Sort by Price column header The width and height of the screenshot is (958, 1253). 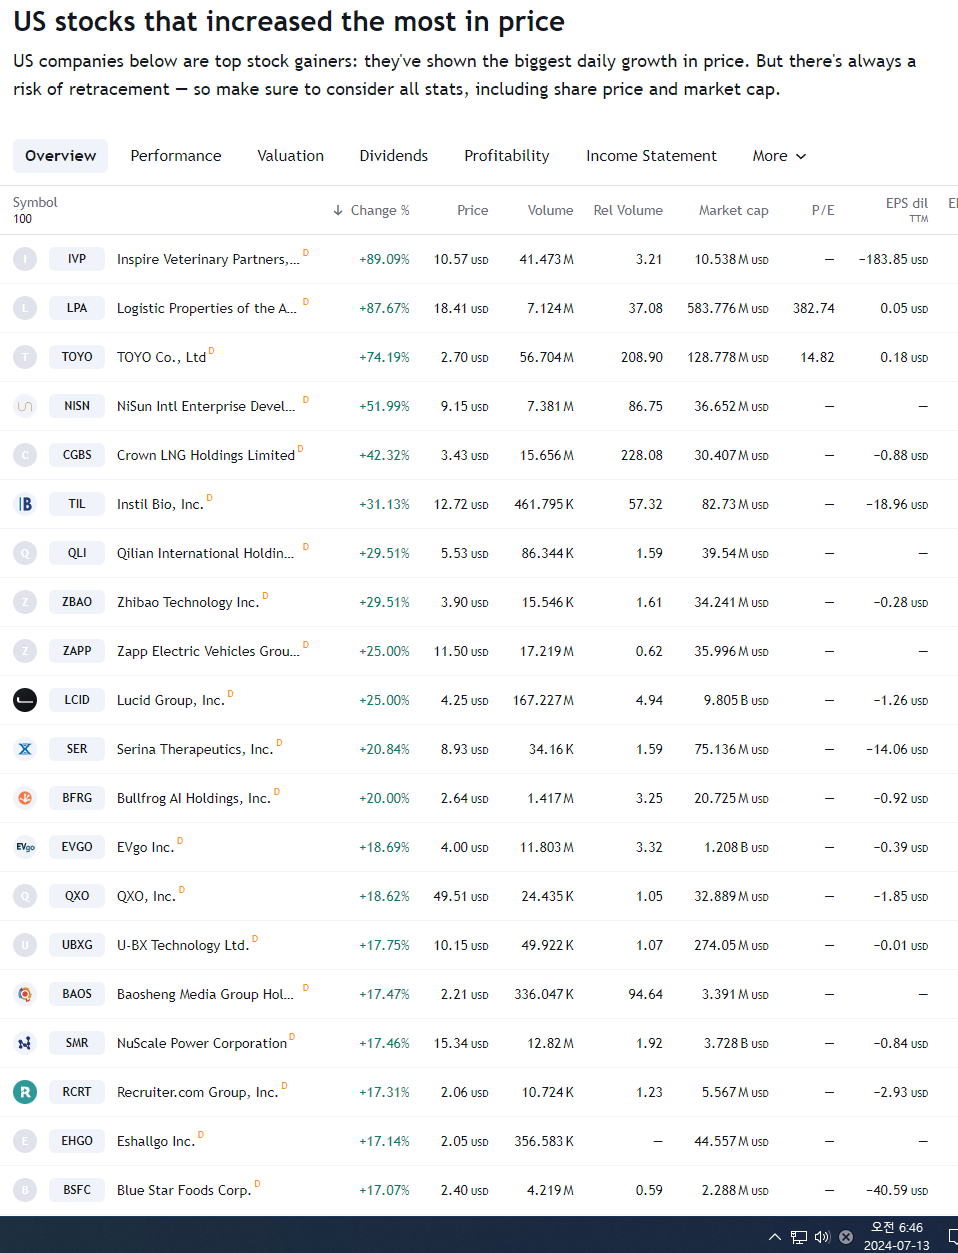pyautogui.click(x=473, y=210)
